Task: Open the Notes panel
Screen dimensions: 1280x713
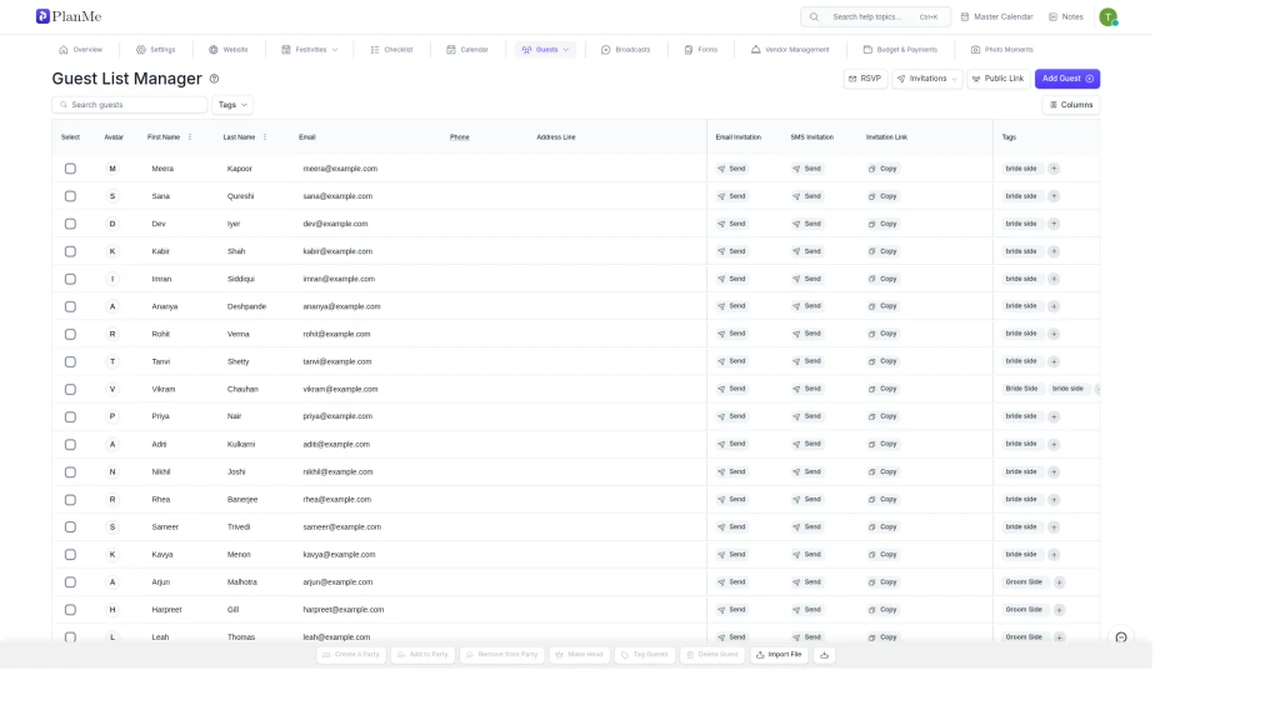Action: 1066,17
